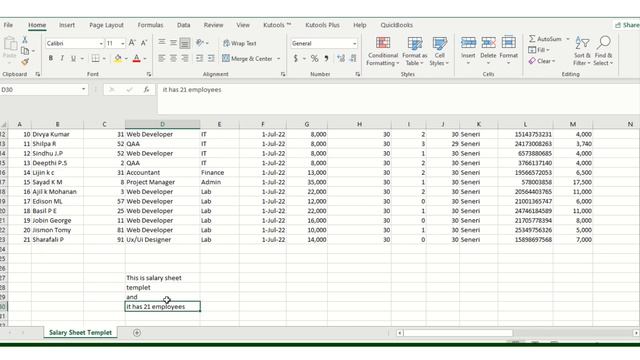The height and width of the screenshot is (360, 640).
Task: Open the Kutools Plus tab
Action: click(x=322, y=25)
